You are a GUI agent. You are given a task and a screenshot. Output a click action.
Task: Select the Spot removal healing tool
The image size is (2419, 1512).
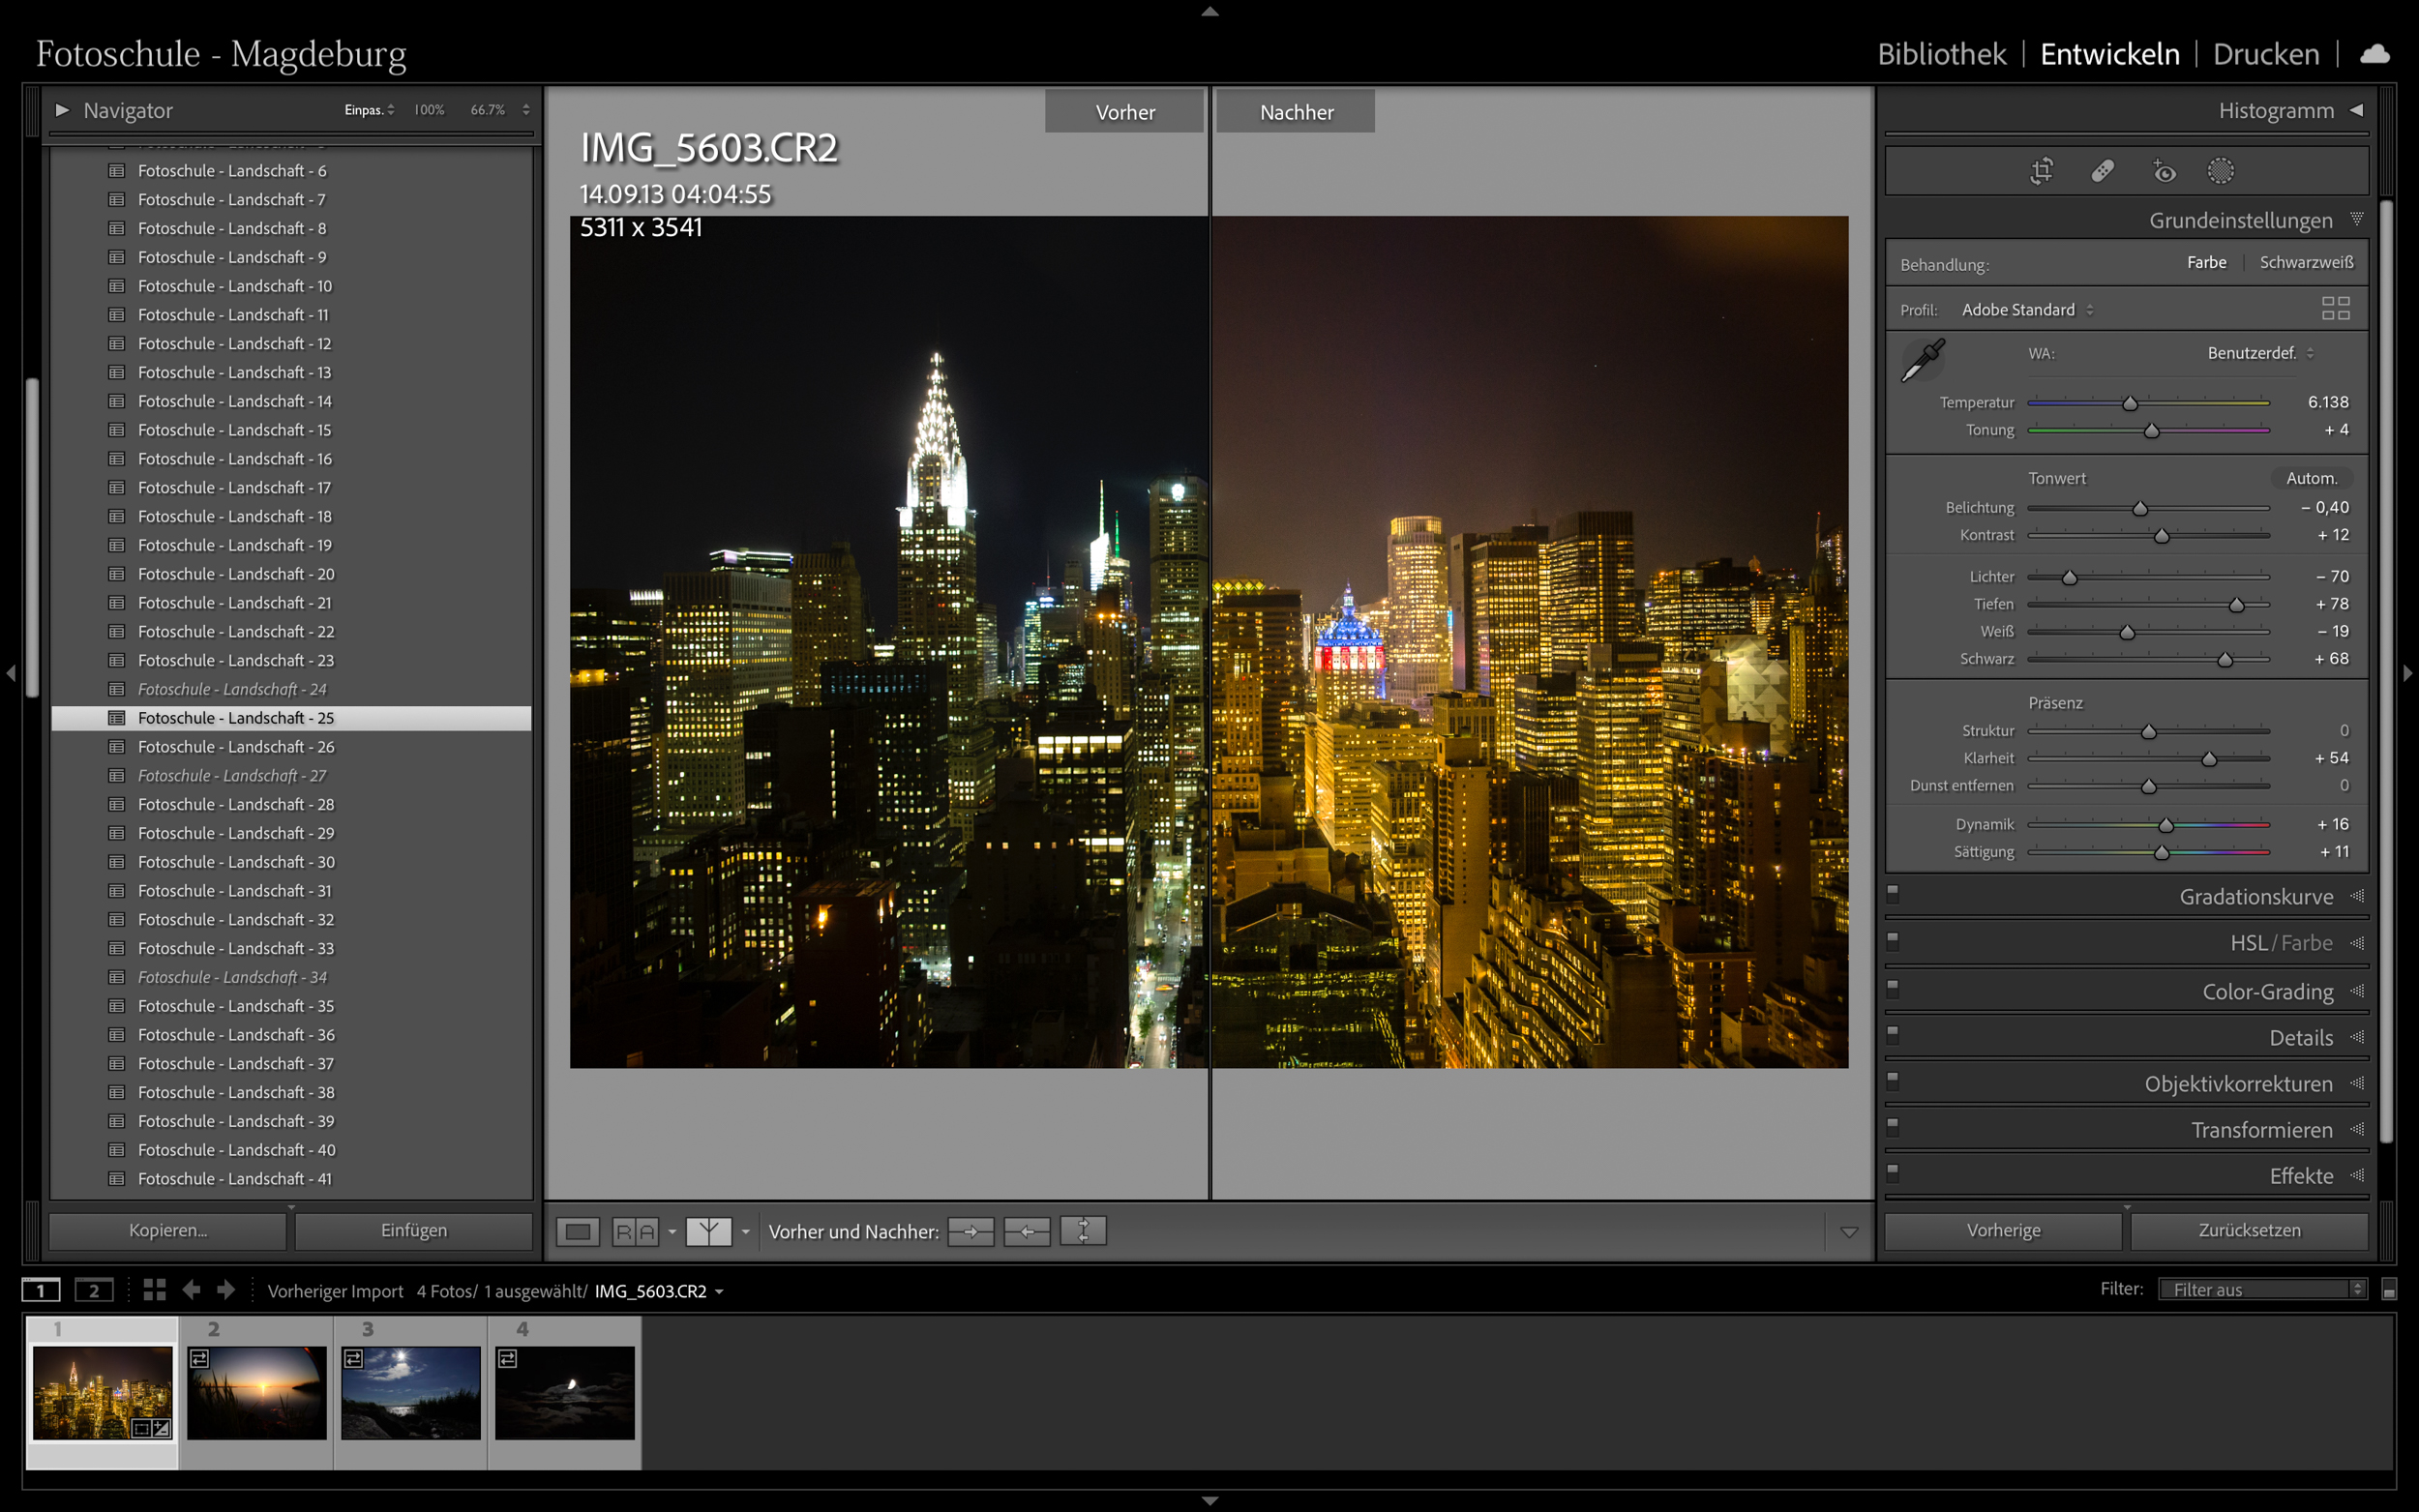coord(2102,171)
